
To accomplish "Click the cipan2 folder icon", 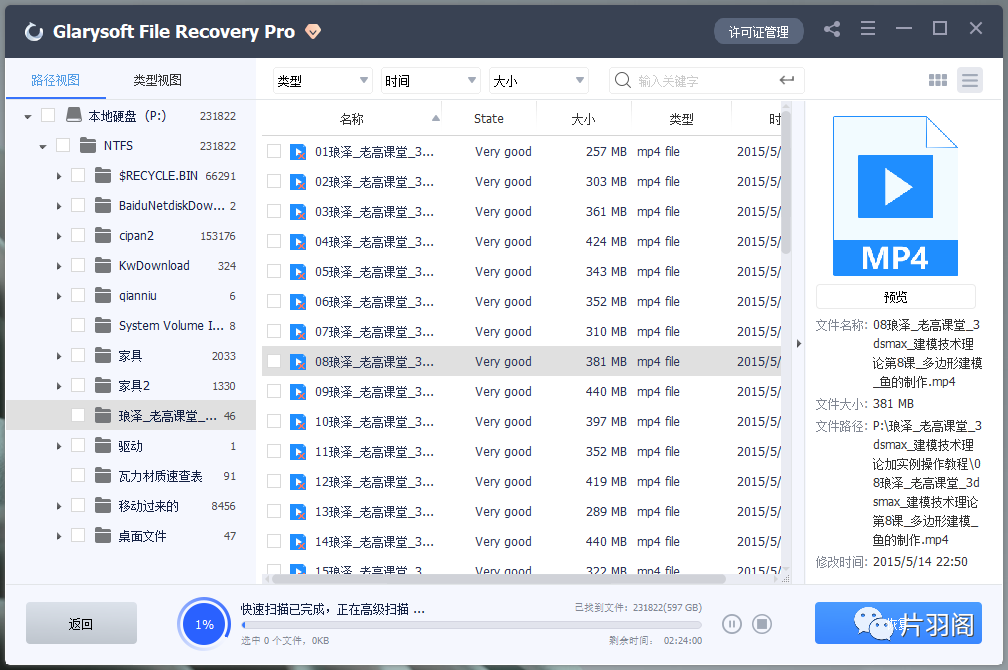I will coord(103,235).
